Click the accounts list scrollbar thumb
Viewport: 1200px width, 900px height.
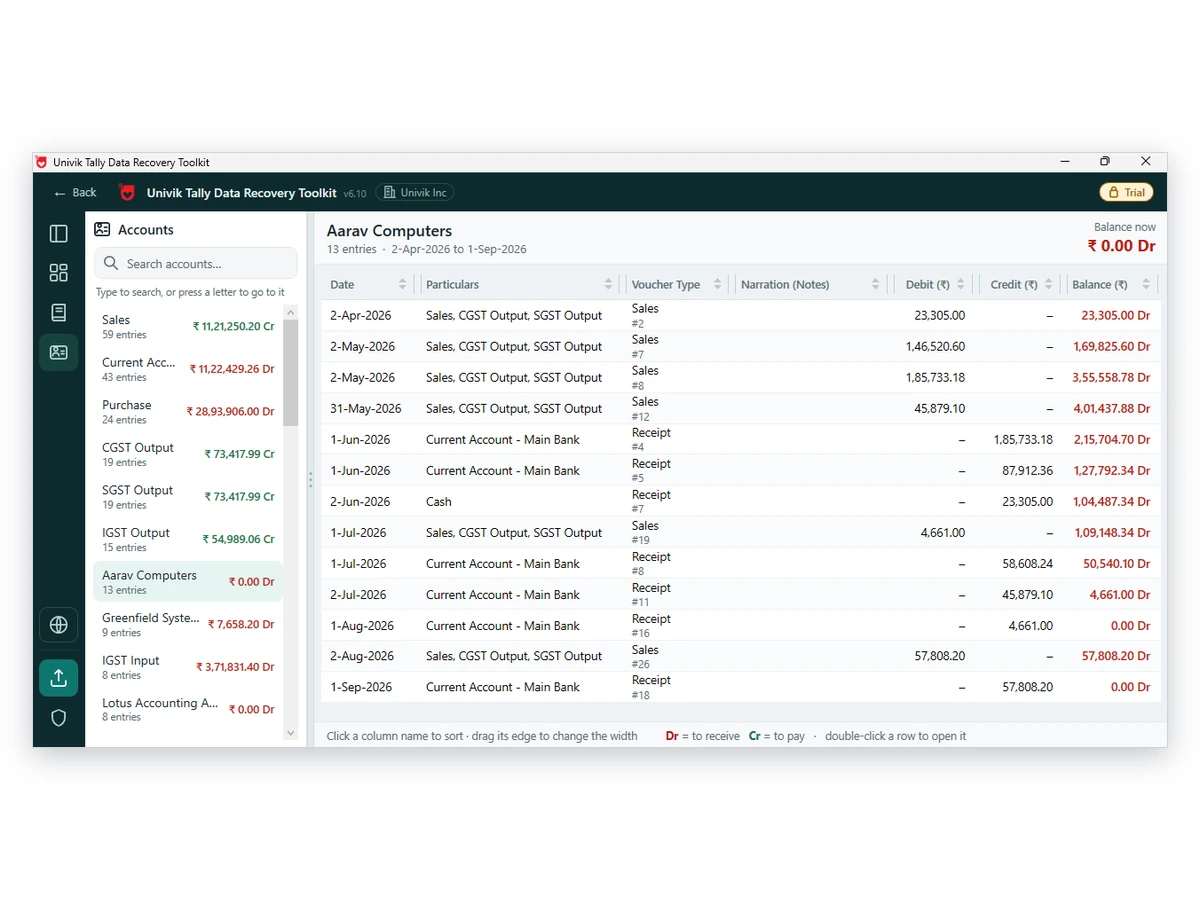[291, 372]
